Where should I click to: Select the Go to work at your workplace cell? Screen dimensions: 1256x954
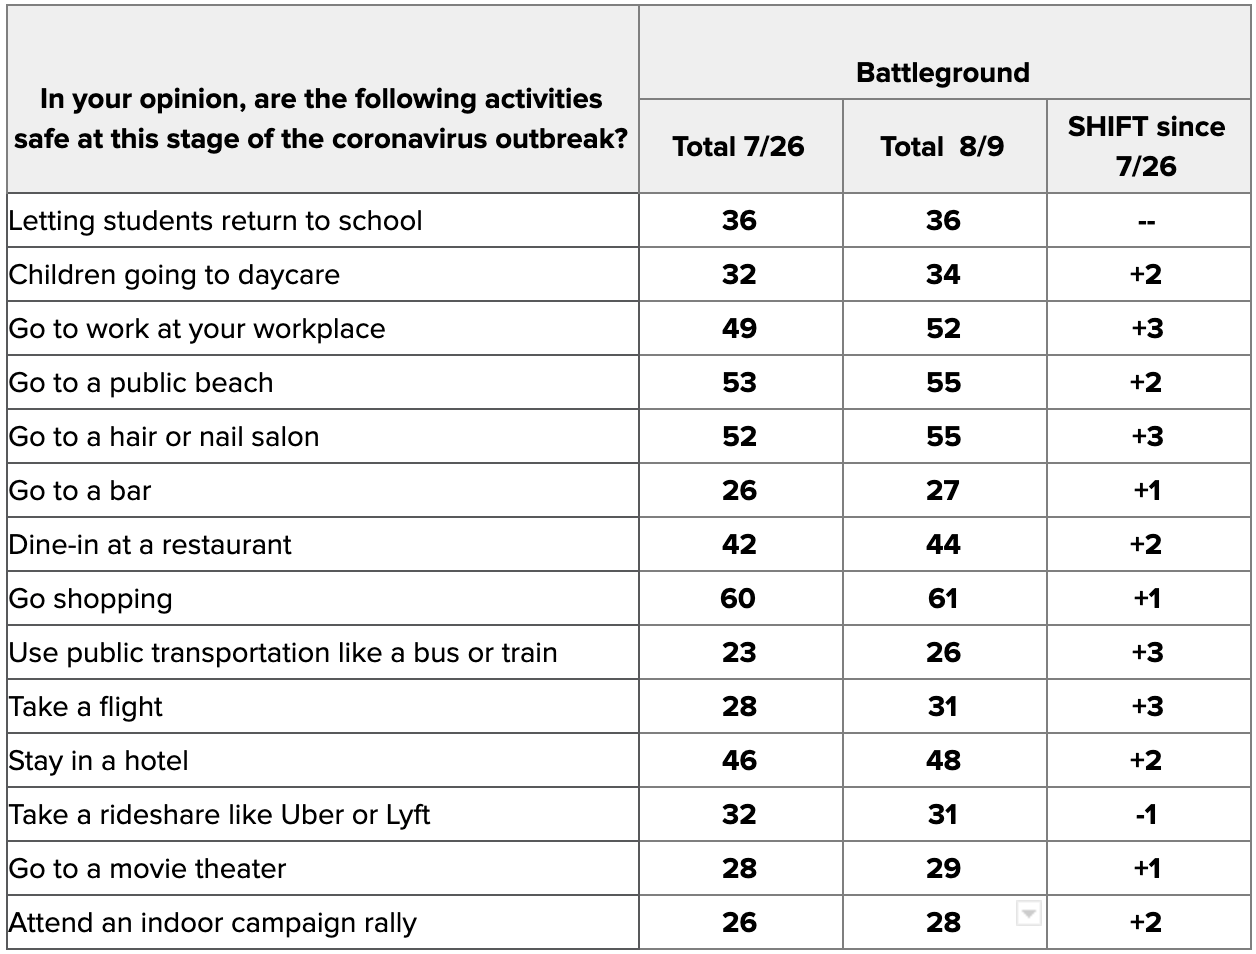[x=322, y=328]
